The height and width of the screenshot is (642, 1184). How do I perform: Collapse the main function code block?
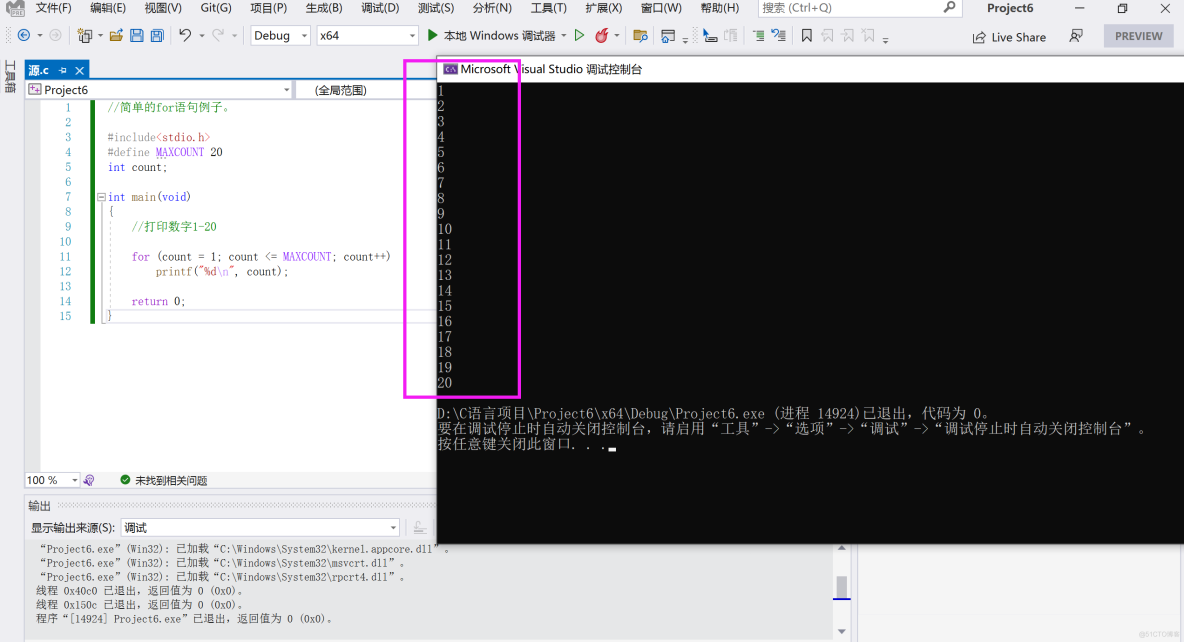click(101, 197)
